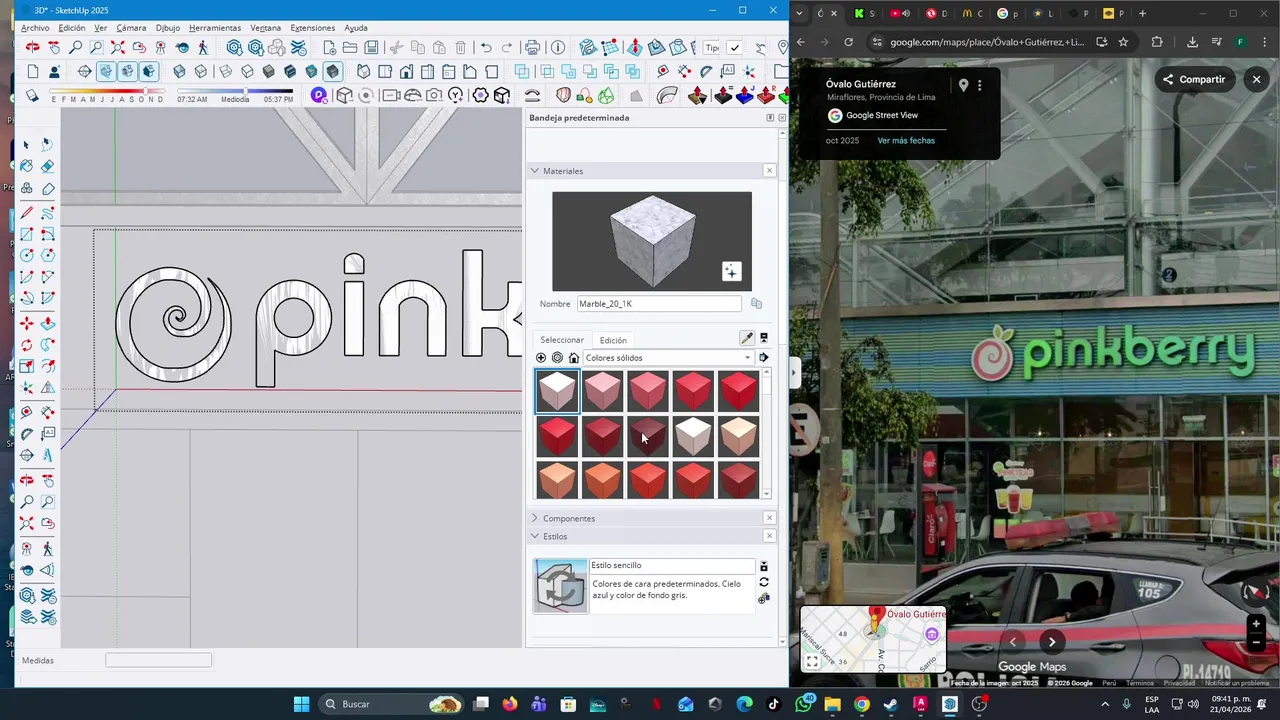Open the materials Details arrow menu
The image size is (1280, 720).
764,357
